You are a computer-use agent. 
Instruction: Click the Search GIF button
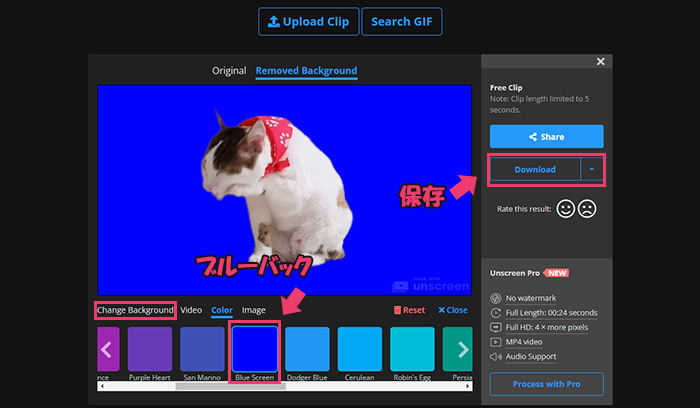(401, 22)
